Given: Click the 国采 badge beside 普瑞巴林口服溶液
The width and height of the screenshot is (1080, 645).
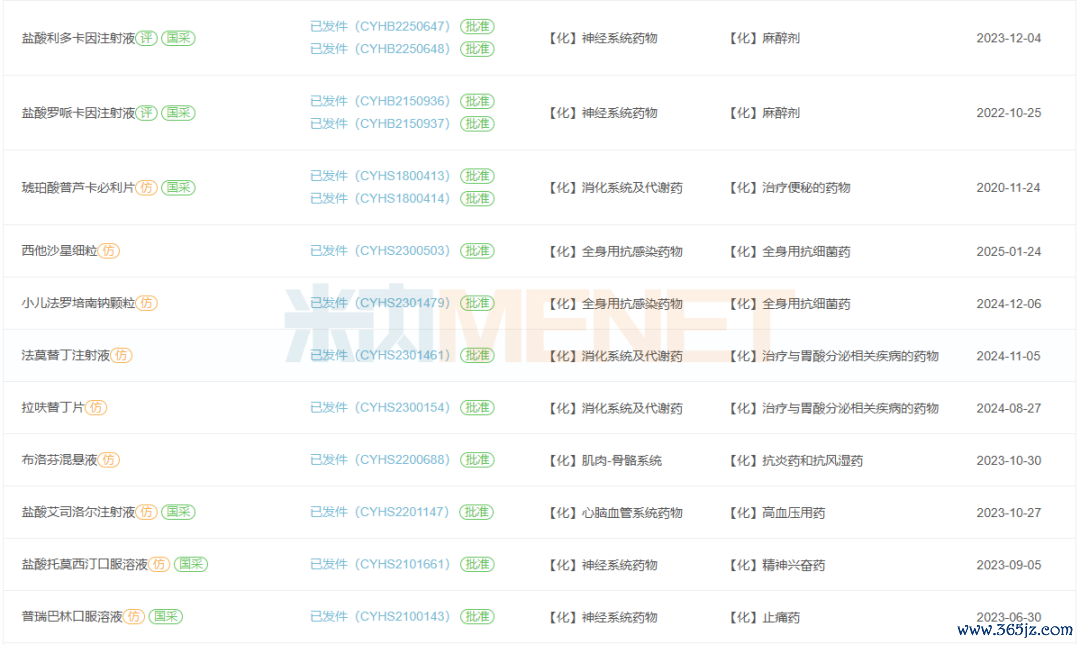Looking at the screenshot, I should pos(165,617).
